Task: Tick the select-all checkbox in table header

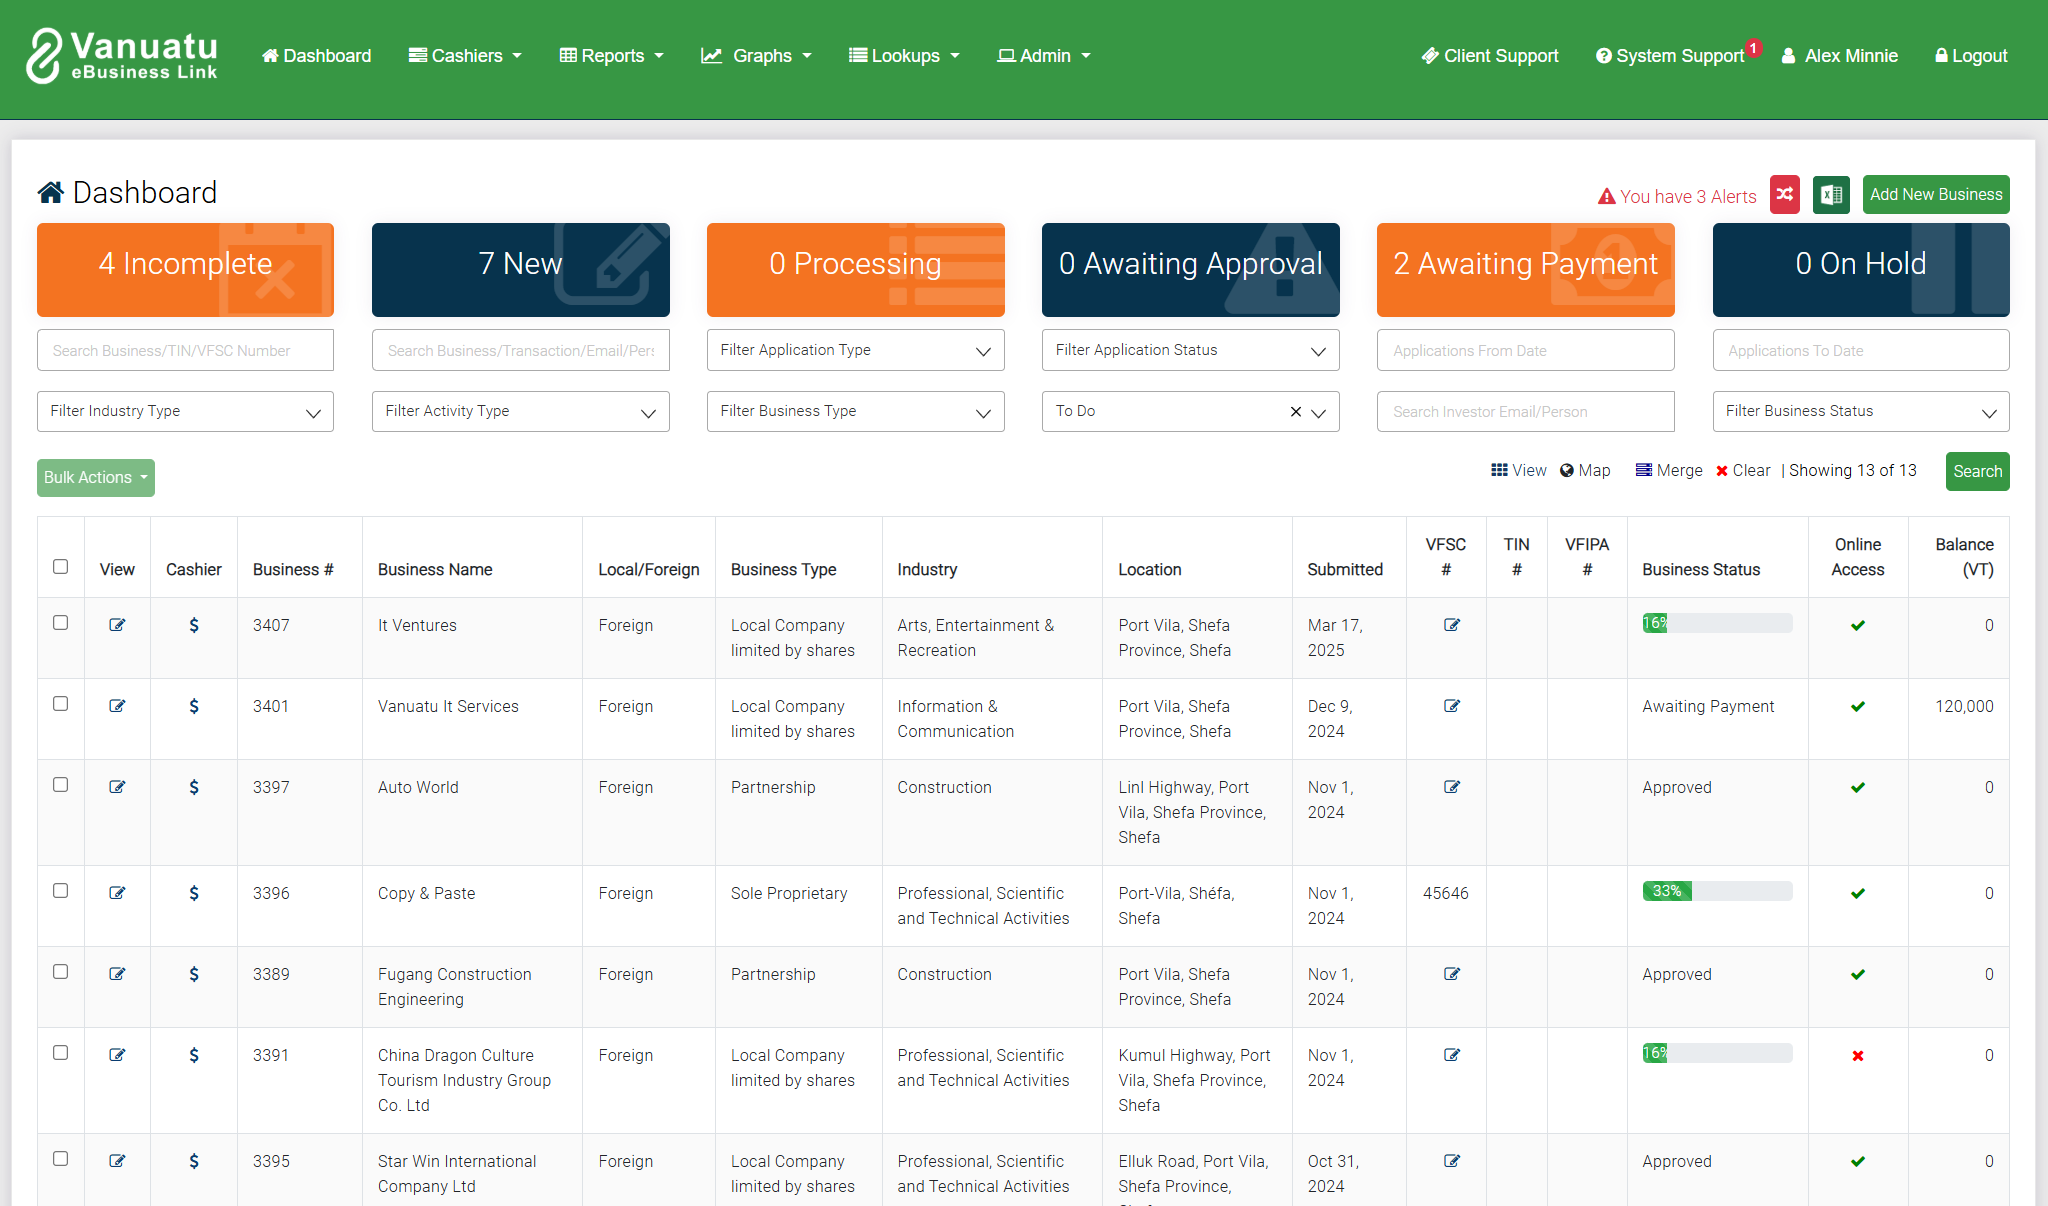Action: pos(61,567)
